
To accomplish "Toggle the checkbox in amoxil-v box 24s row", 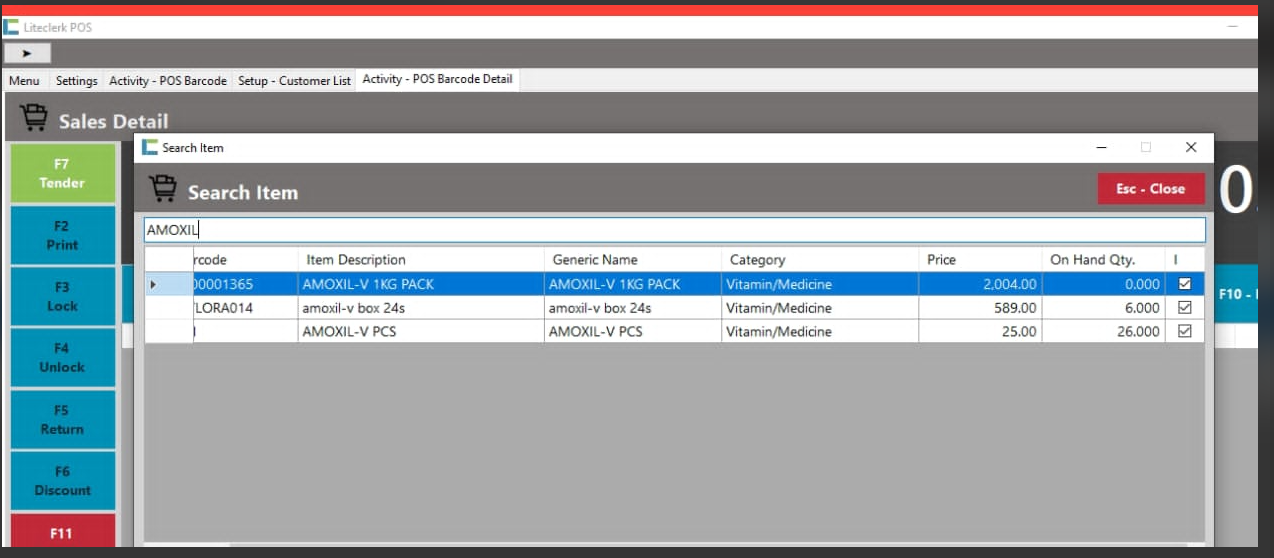I will (1185, 308).
